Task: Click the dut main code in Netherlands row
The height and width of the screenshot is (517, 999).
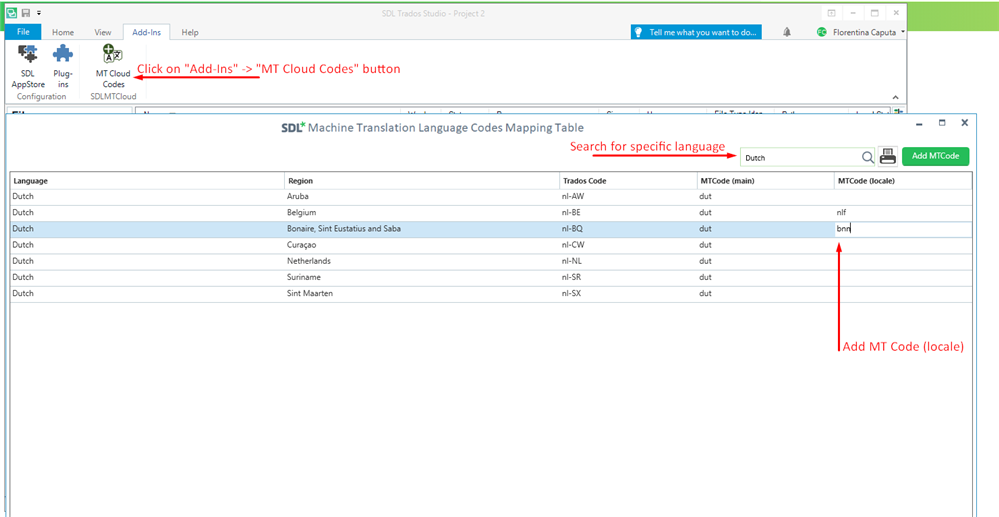Action: pyautogui.click(x=766, y=261)
